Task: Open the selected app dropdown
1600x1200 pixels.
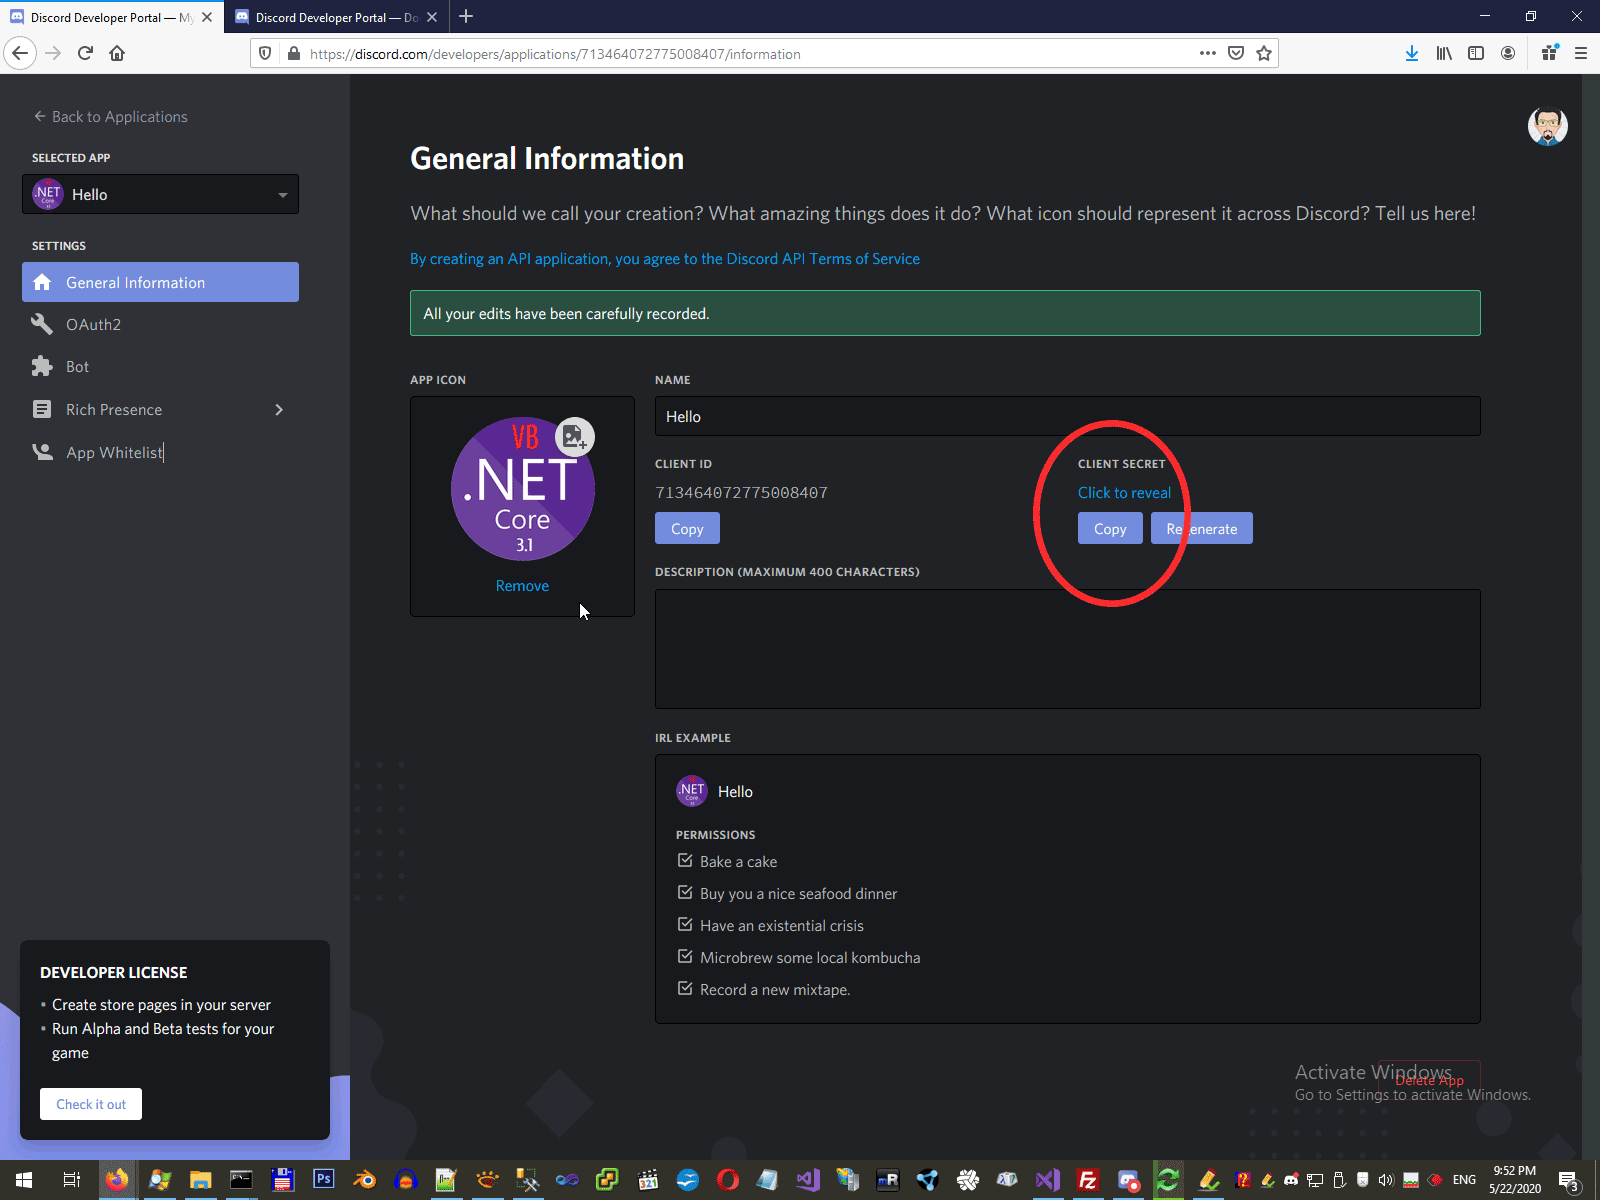Action: click(160, 194)
